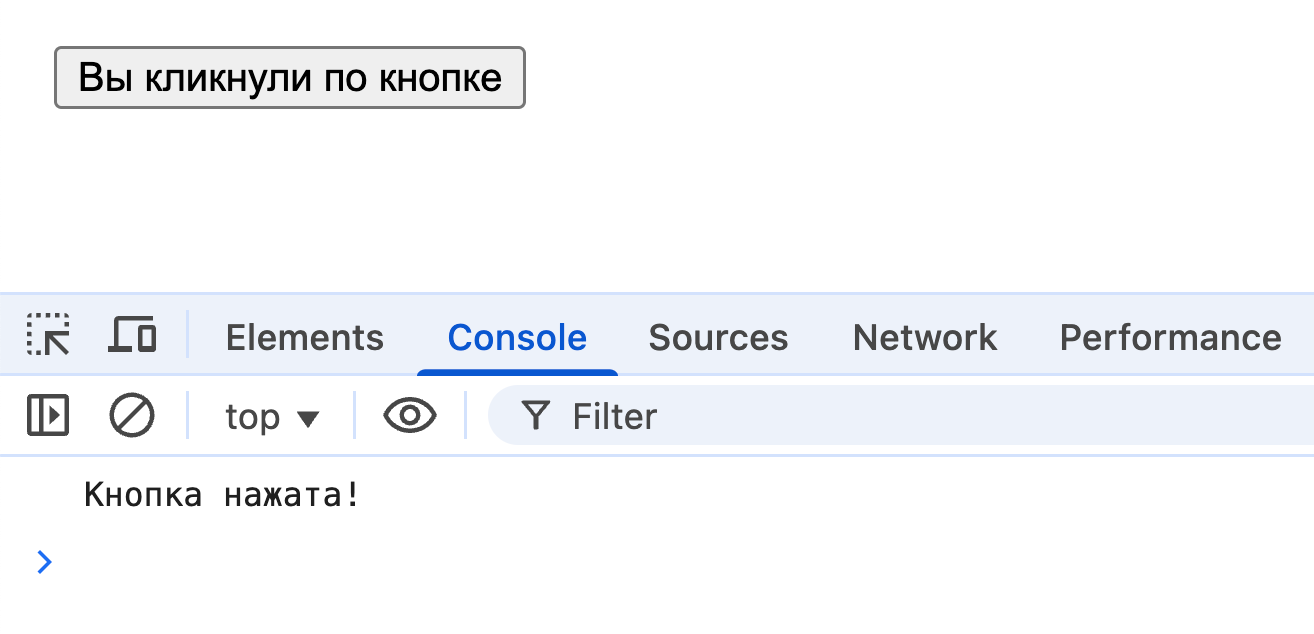Click the Кнопка нажата! log message

[221, 495]
